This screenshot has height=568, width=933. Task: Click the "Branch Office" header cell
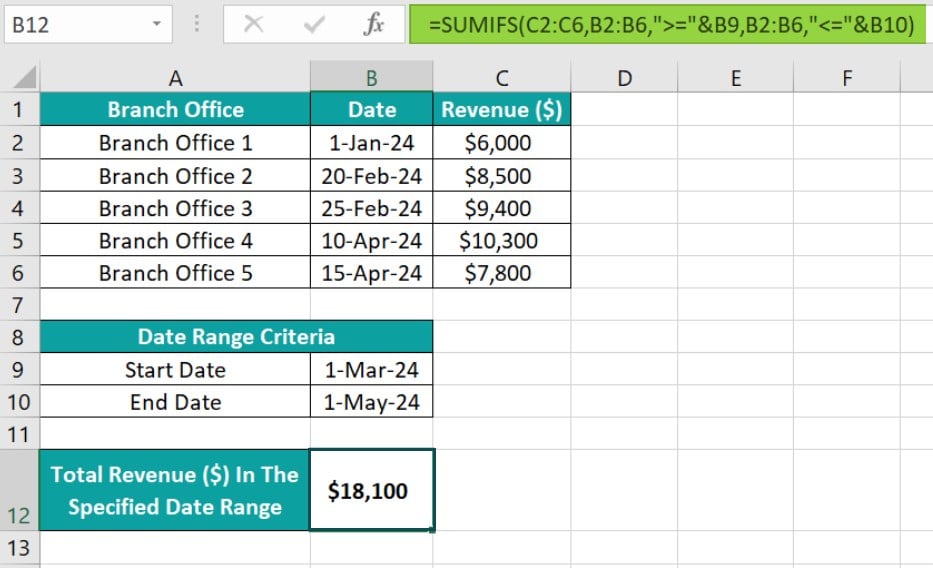point(175,109)
